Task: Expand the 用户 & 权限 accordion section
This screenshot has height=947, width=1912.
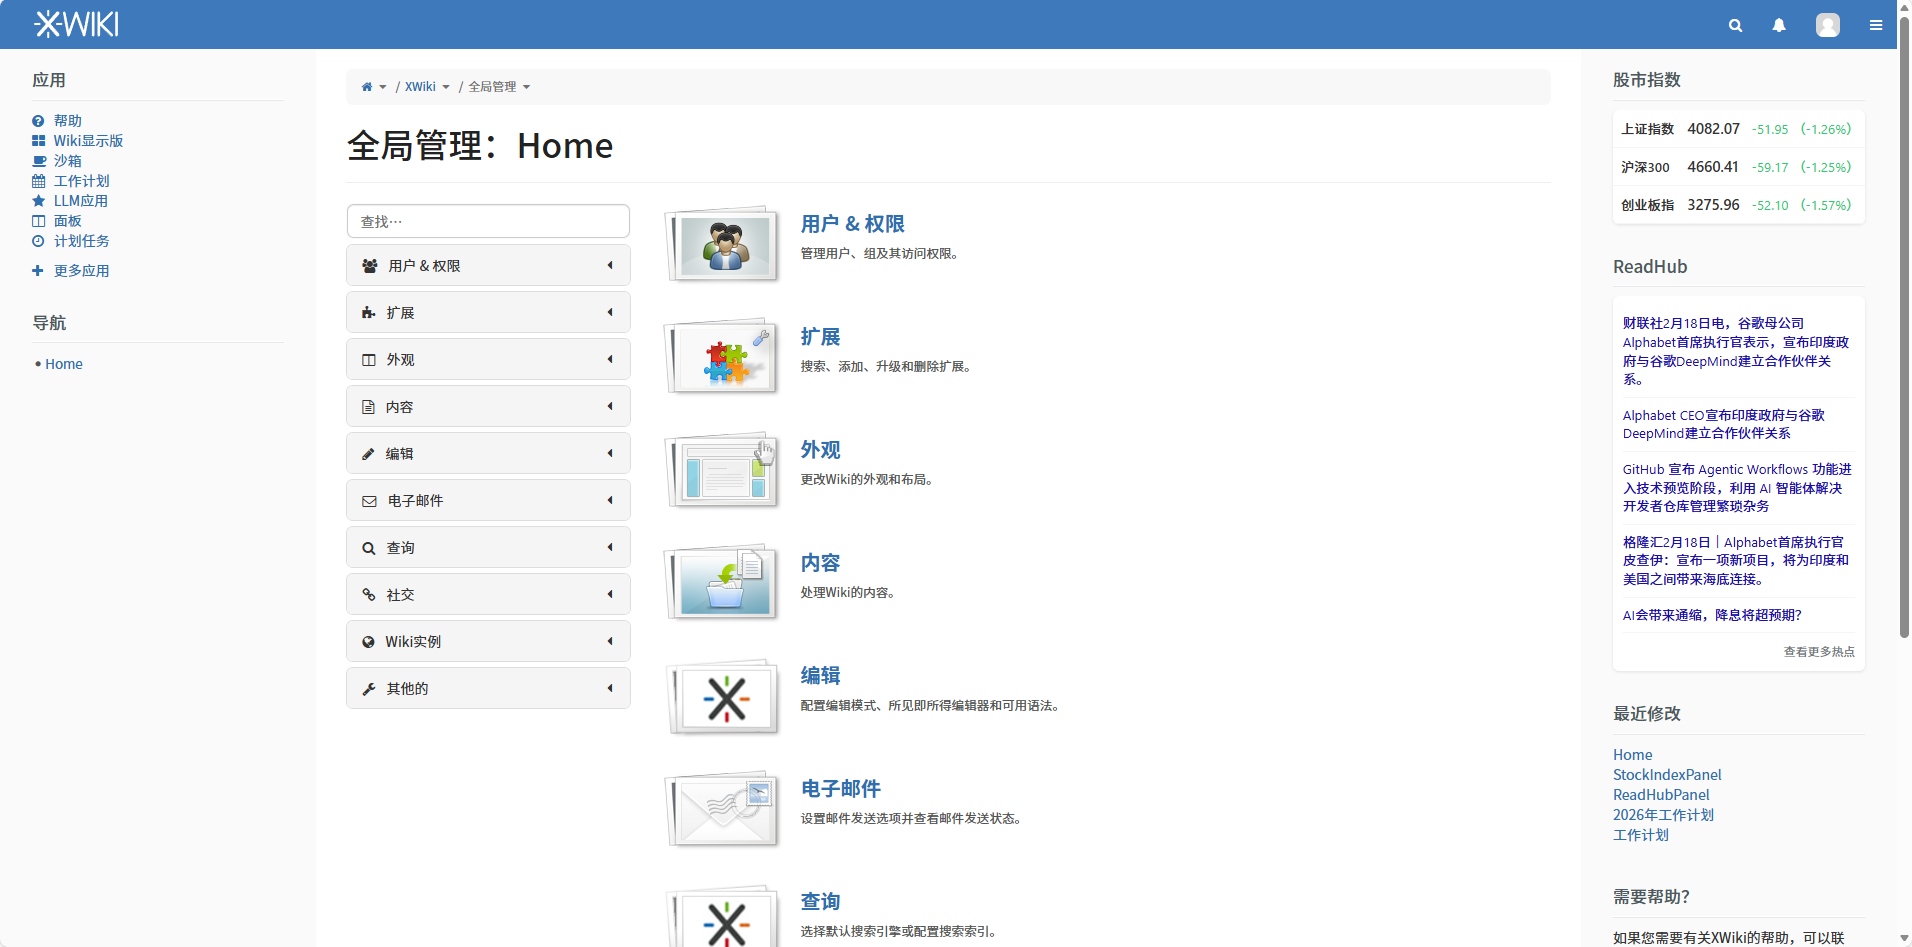Action: click(x=488, y=264)
